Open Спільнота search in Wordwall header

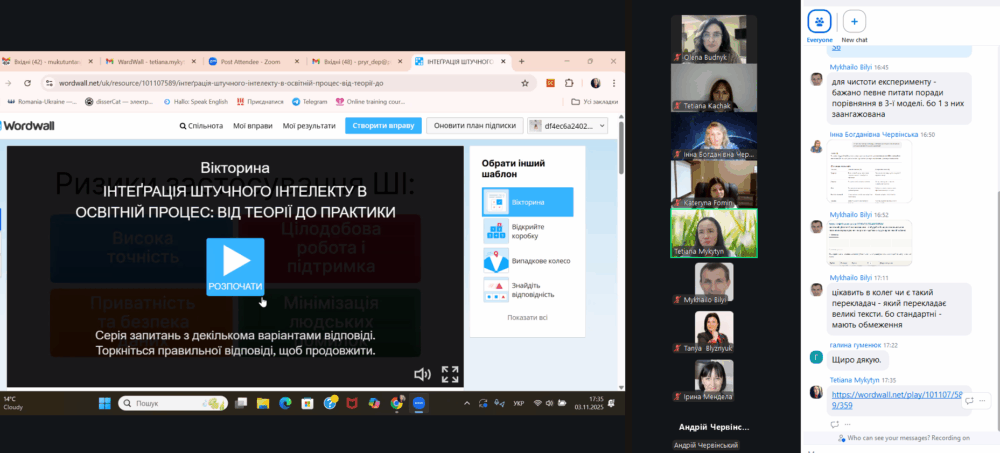[x=201, y=126]
